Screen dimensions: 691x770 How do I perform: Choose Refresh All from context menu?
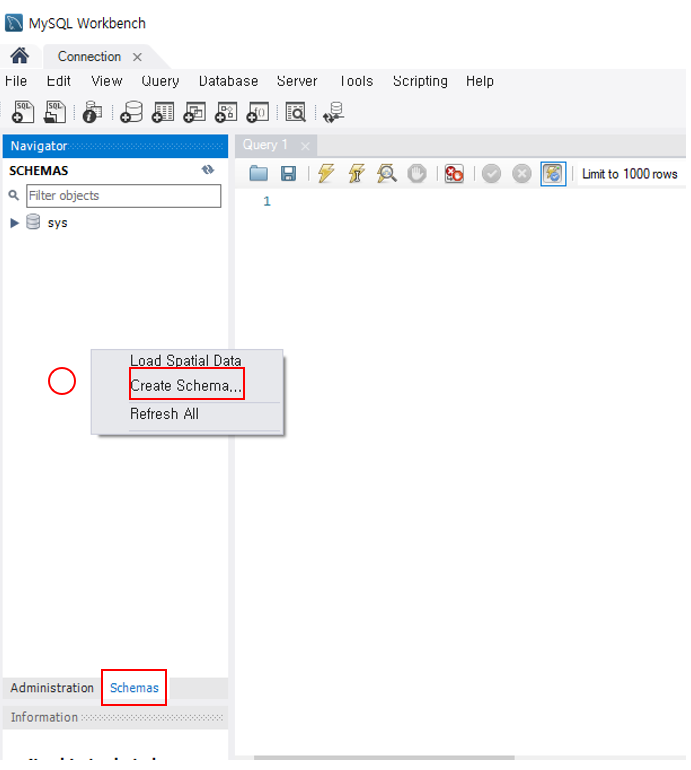pos(164,414)
